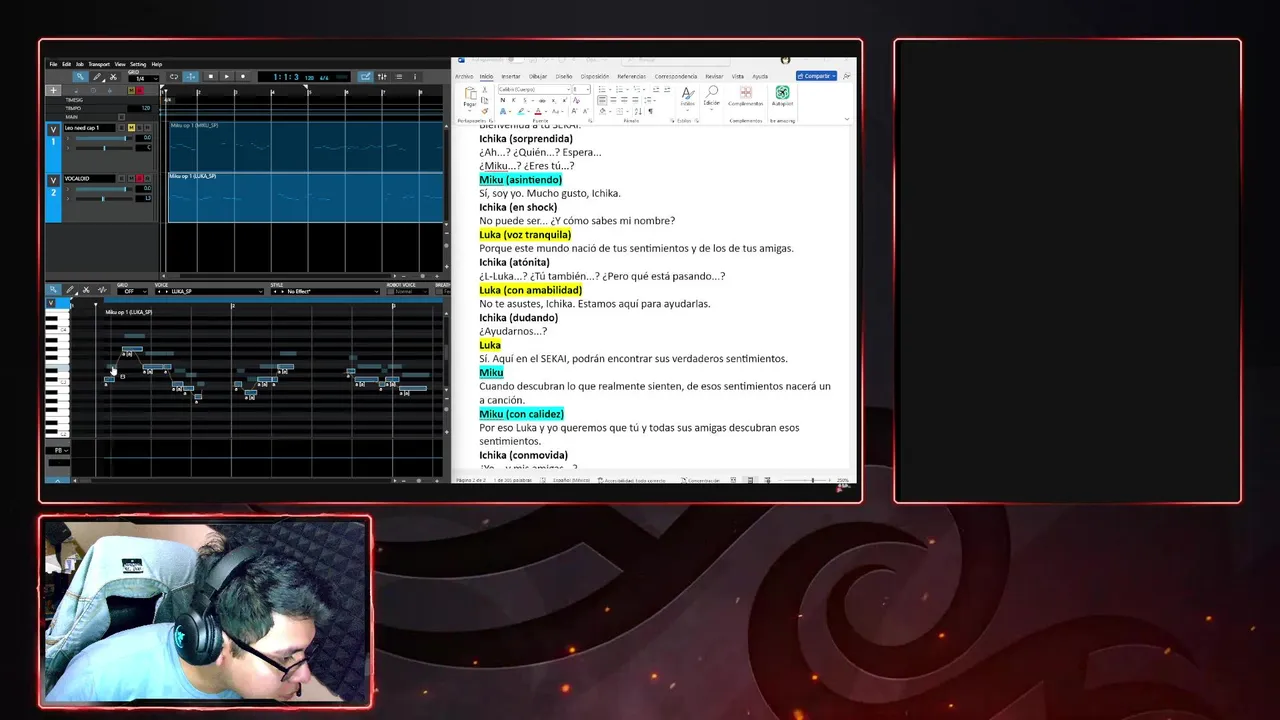Open Estilos gallery in Word
Image resolution: width=1280 pixels, height=720 pixels.
[688, 98]
